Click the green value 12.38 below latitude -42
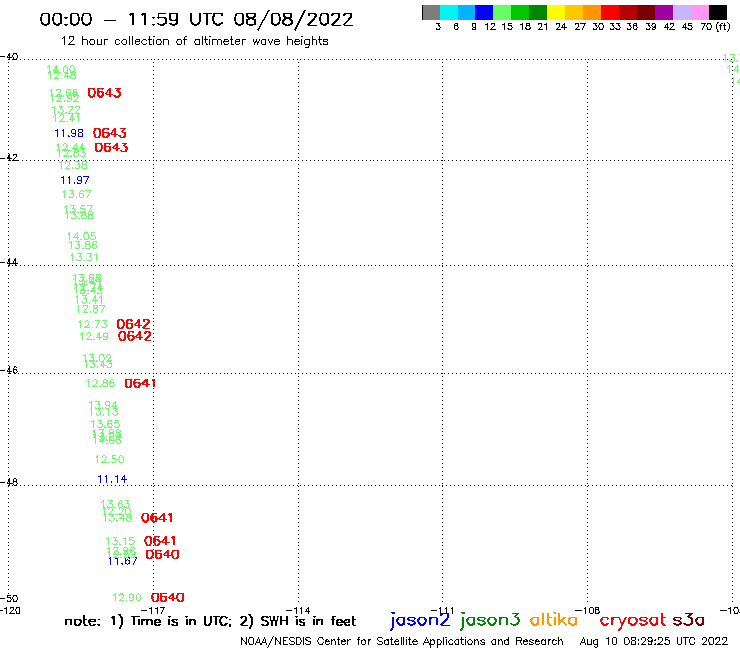Image resolution: width=740 pixels, height=650 pixels. [73, 165]
